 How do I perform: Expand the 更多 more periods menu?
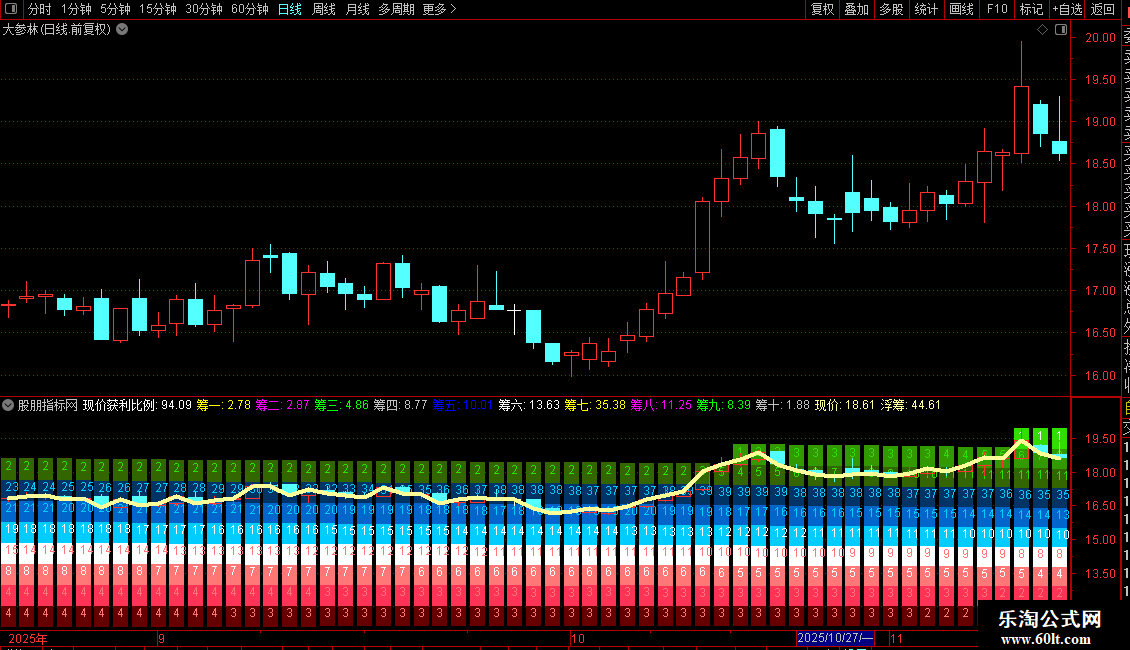coord(440,9)
